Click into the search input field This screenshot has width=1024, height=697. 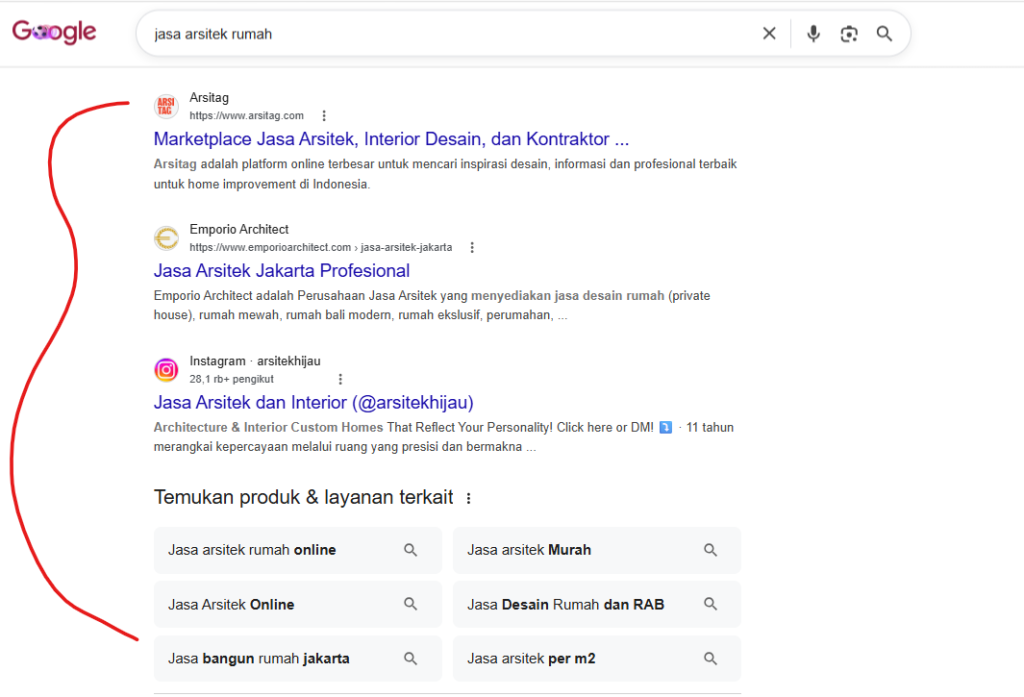[451, 34]
